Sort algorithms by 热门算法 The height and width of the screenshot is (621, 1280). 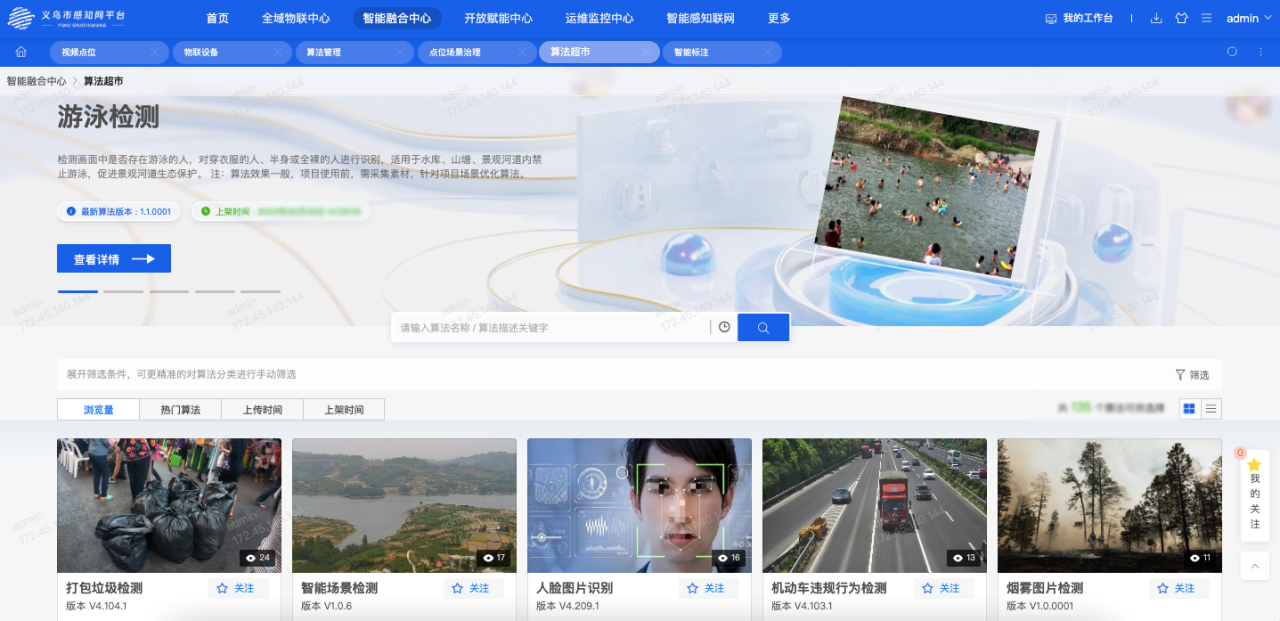tap(180, 410)
